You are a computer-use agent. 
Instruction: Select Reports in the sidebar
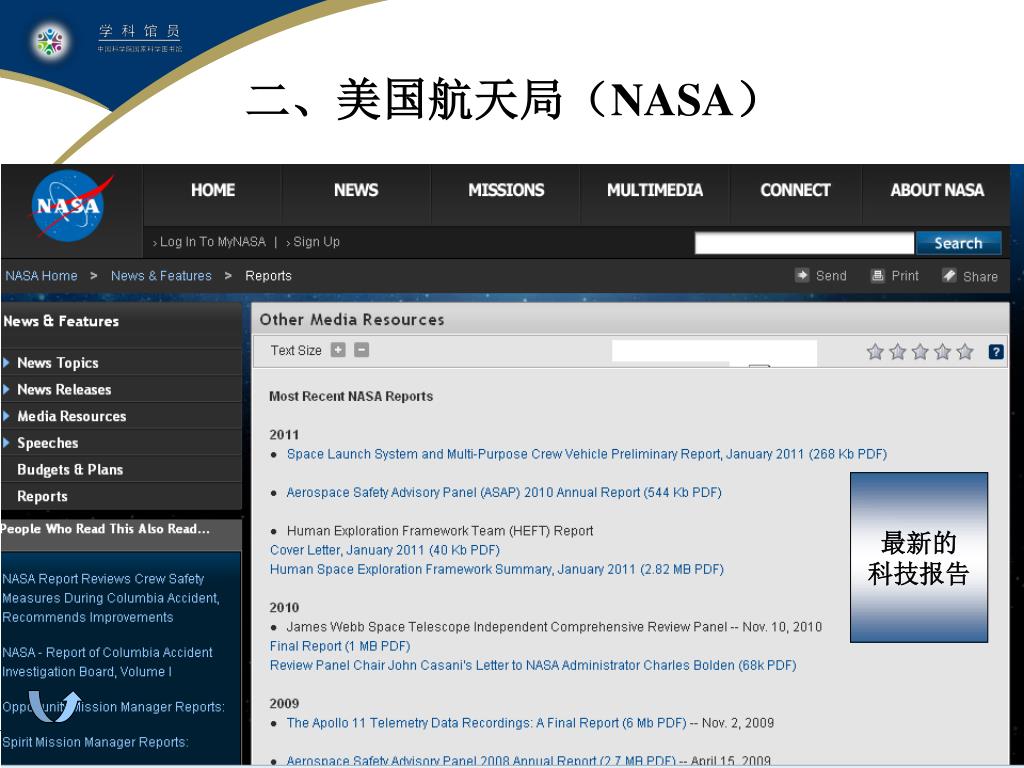point(42,496)
